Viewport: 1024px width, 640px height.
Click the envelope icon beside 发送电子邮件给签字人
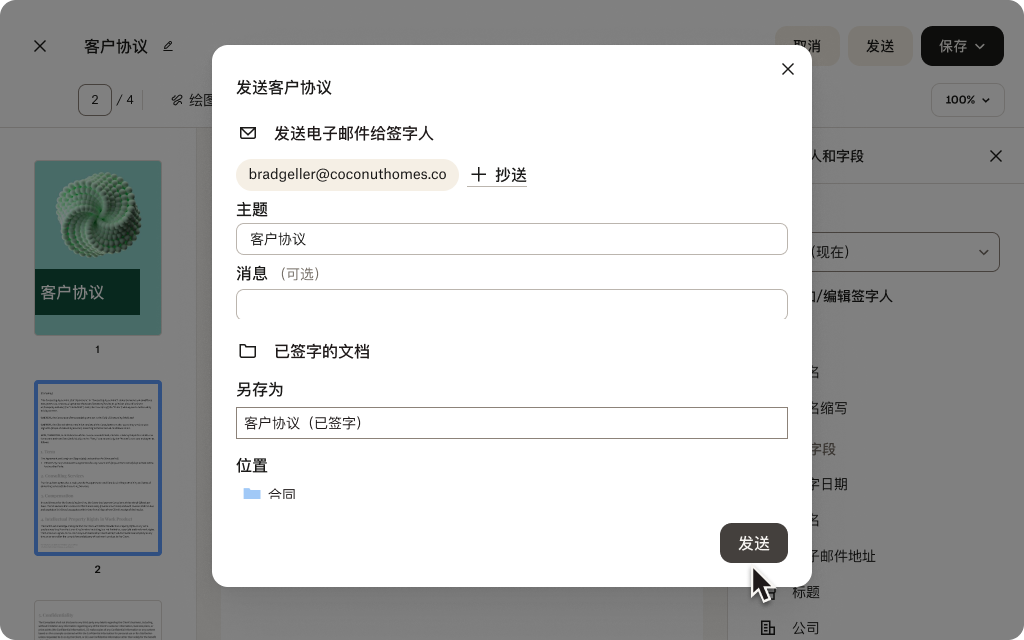click(248, 133)
